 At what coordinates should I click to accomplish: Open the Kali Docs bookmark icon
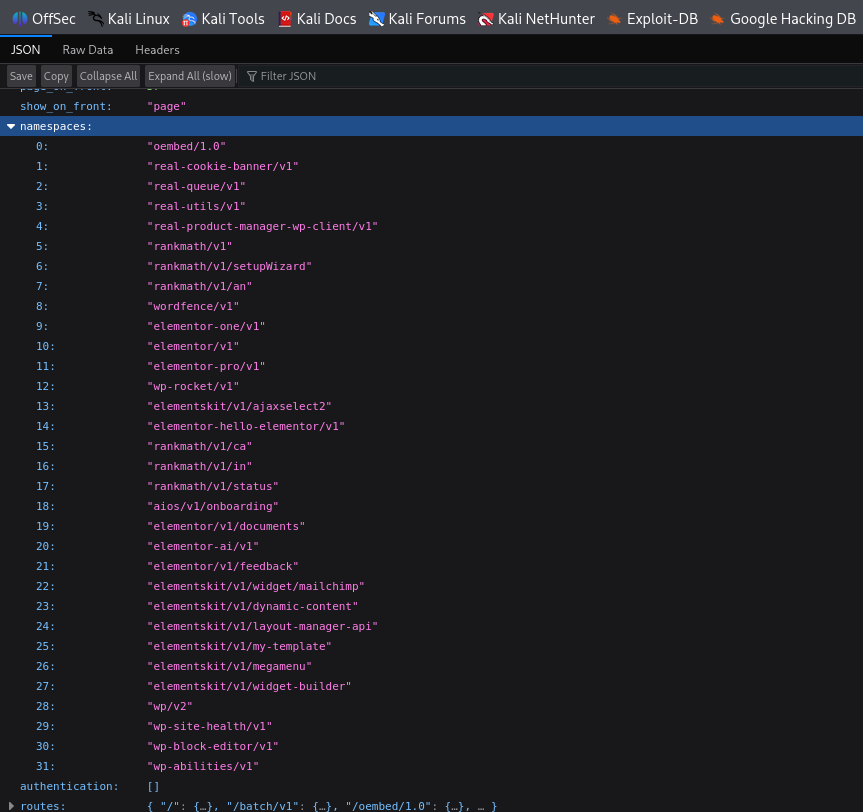click(x=285, y=18)
